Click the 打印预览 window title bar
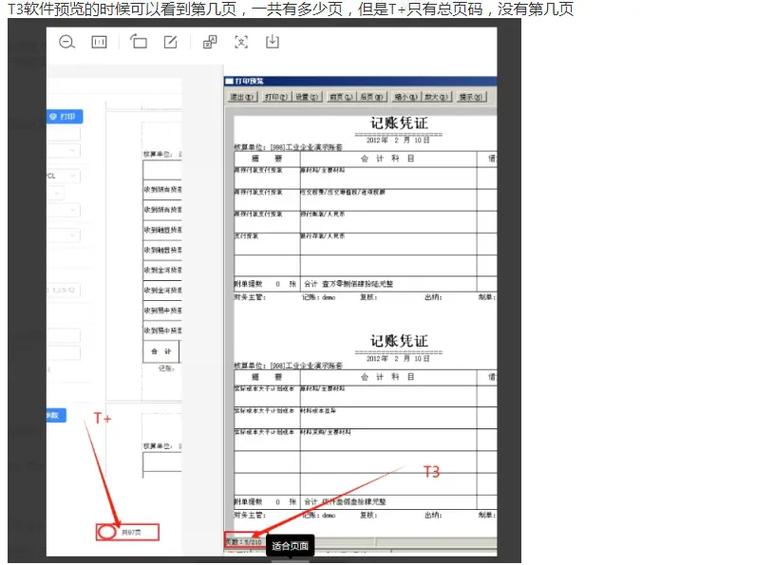 coord(360,81)
